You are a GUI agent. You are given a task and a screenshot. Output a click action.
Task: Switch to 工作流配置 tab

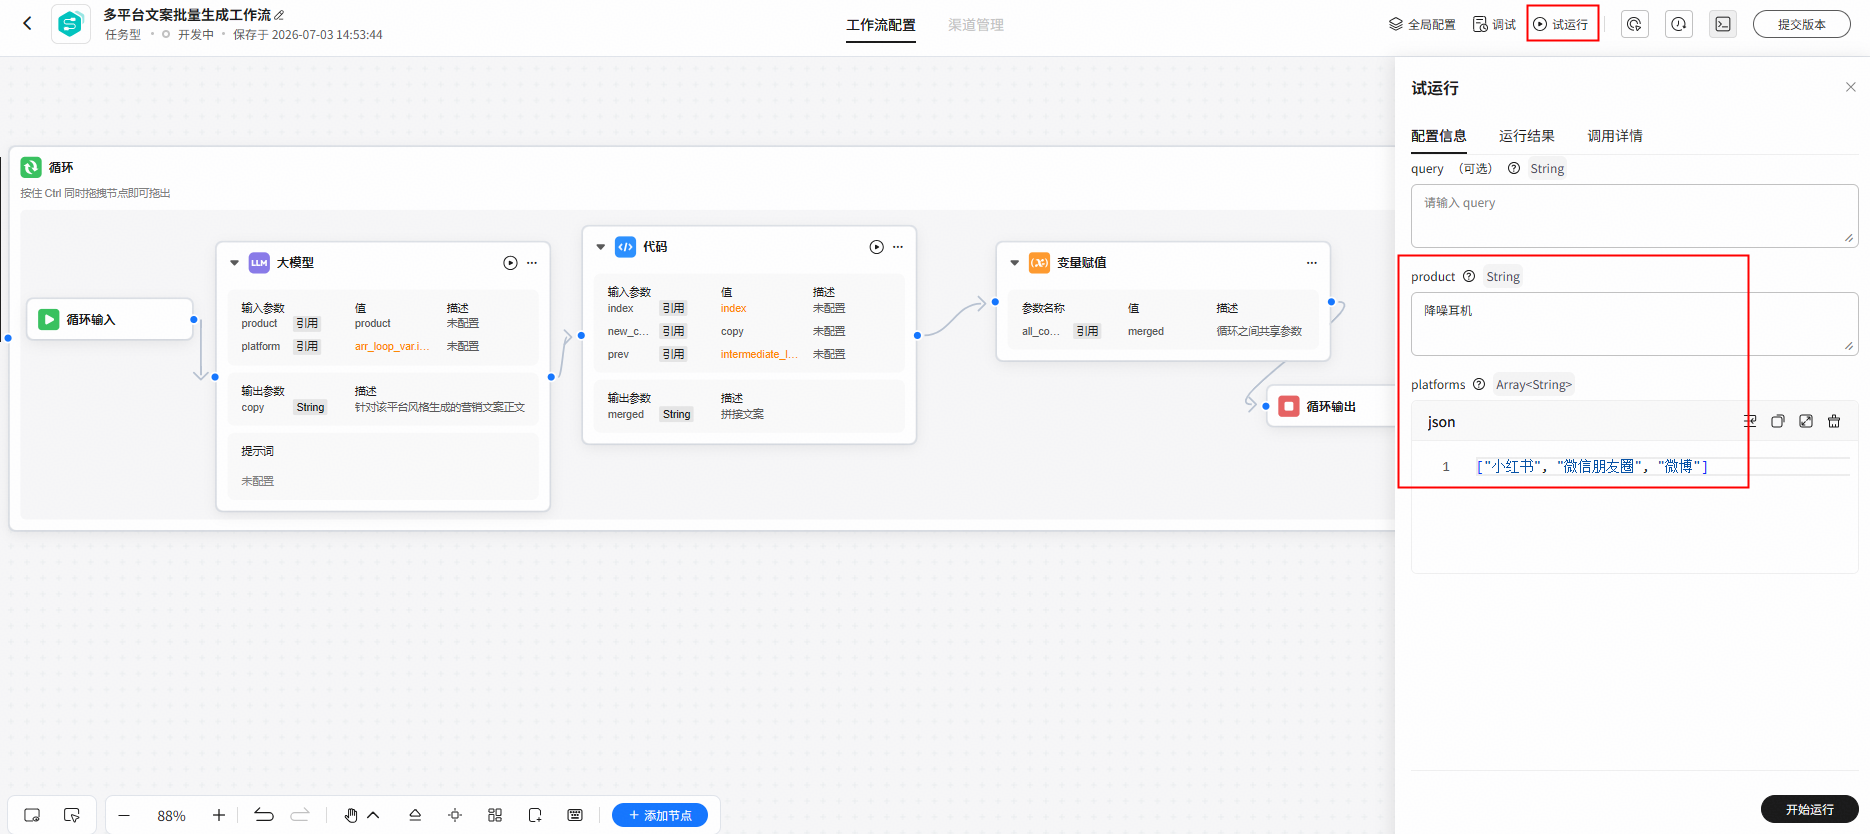click(880, 25)
